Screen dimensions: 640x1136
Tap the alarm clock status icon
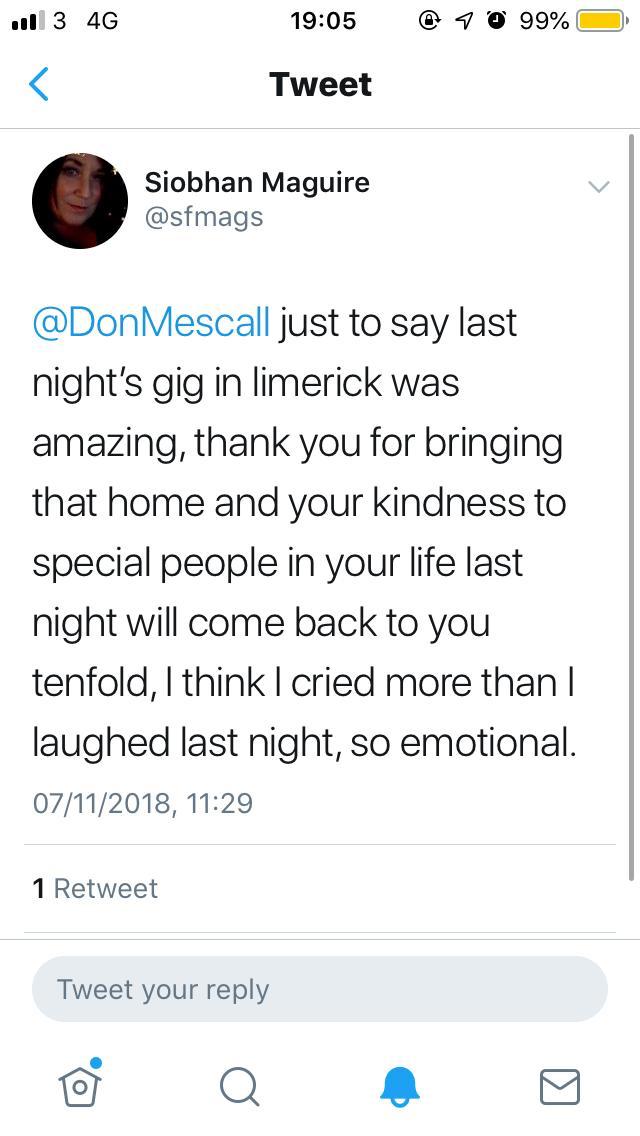495,21
